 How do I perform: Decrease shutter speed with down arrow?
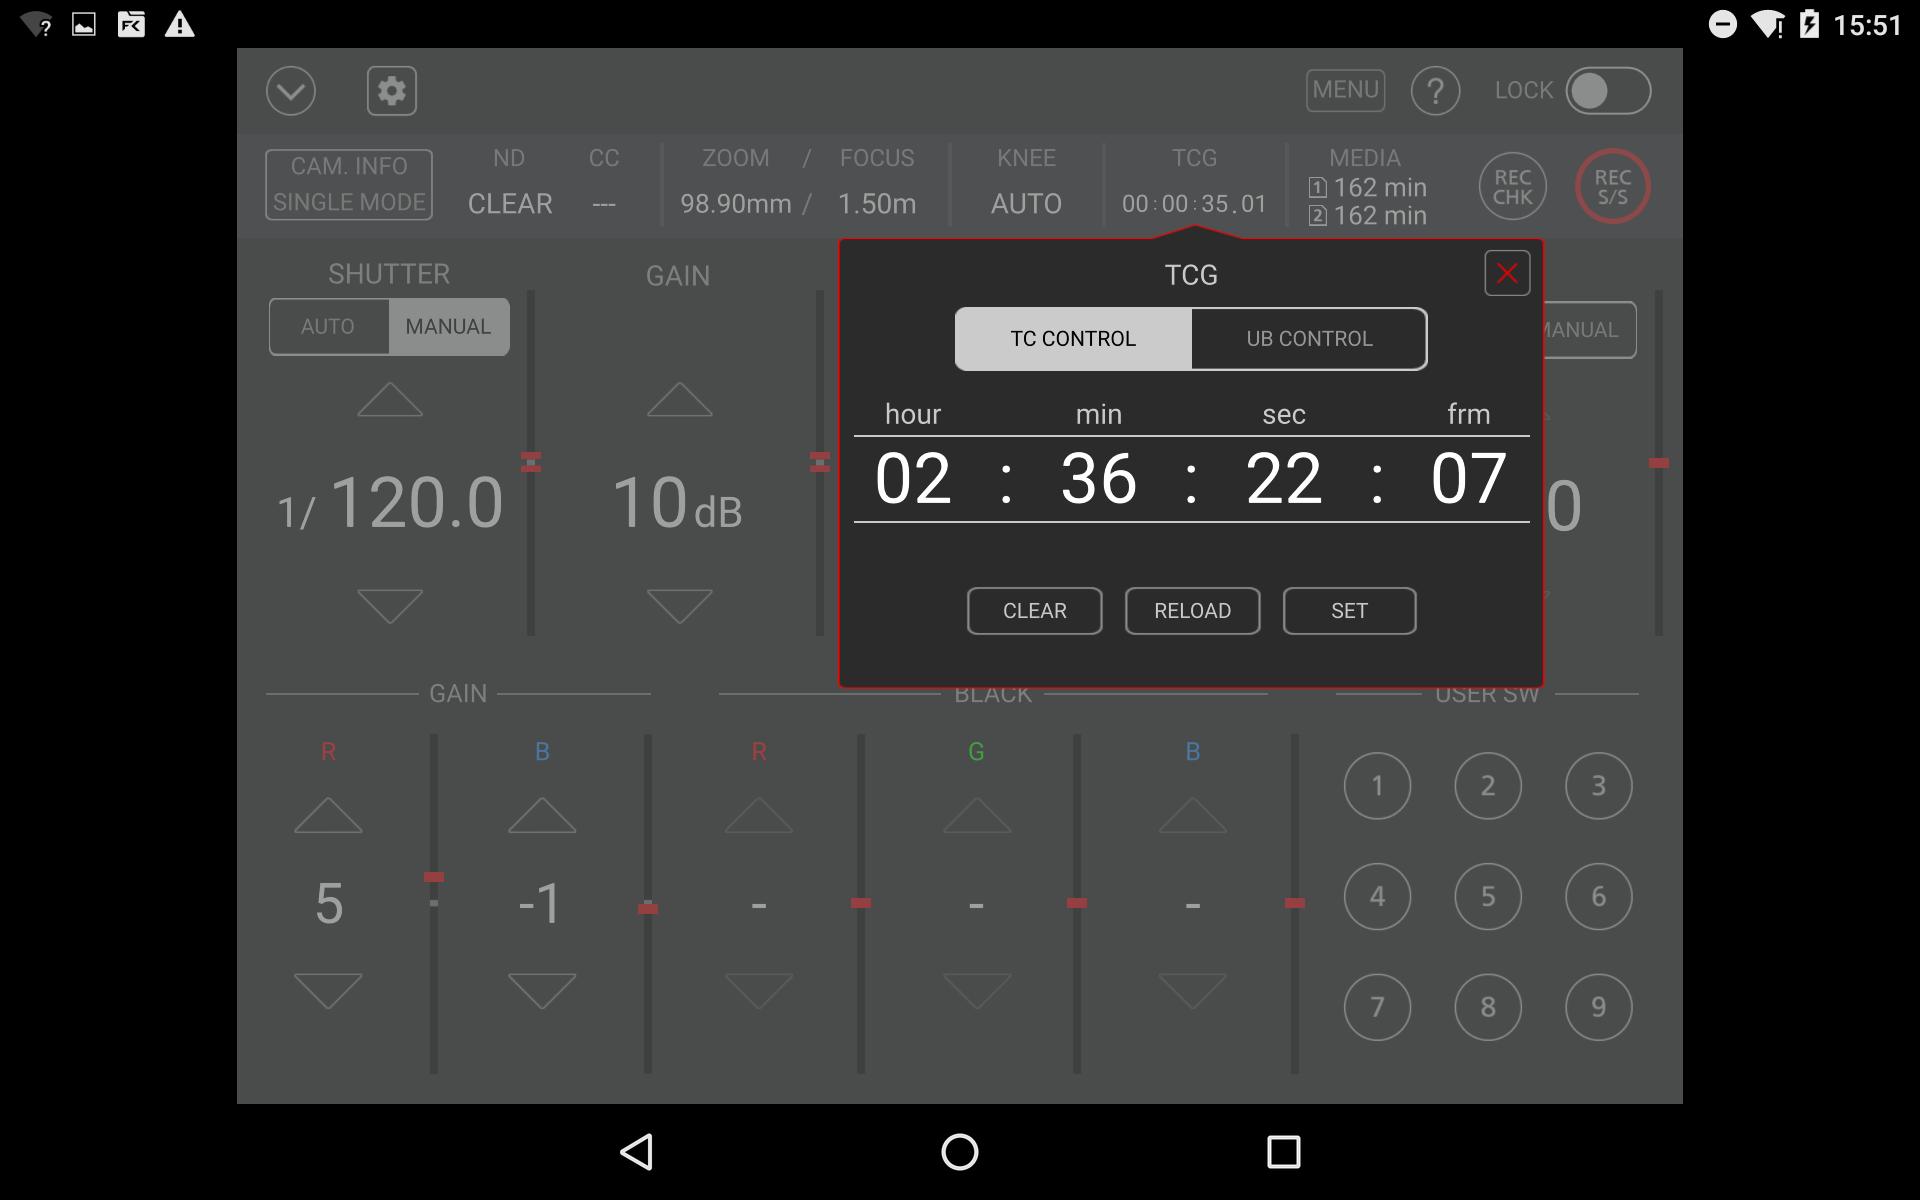pyautogui.click(x=390, y=606)
